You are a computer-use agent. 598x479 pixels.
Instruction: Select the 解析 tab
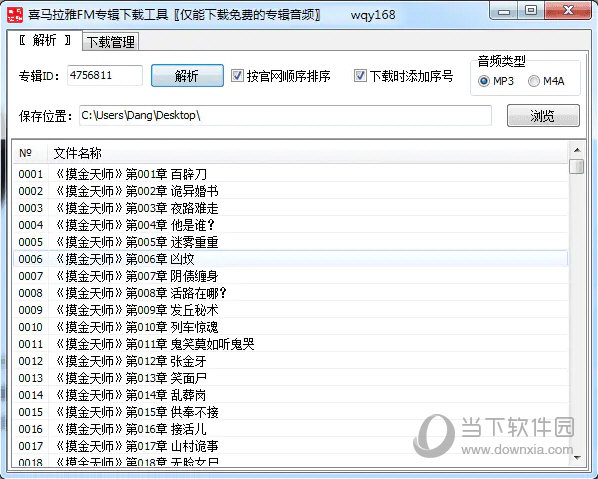[x=45, y=40]
